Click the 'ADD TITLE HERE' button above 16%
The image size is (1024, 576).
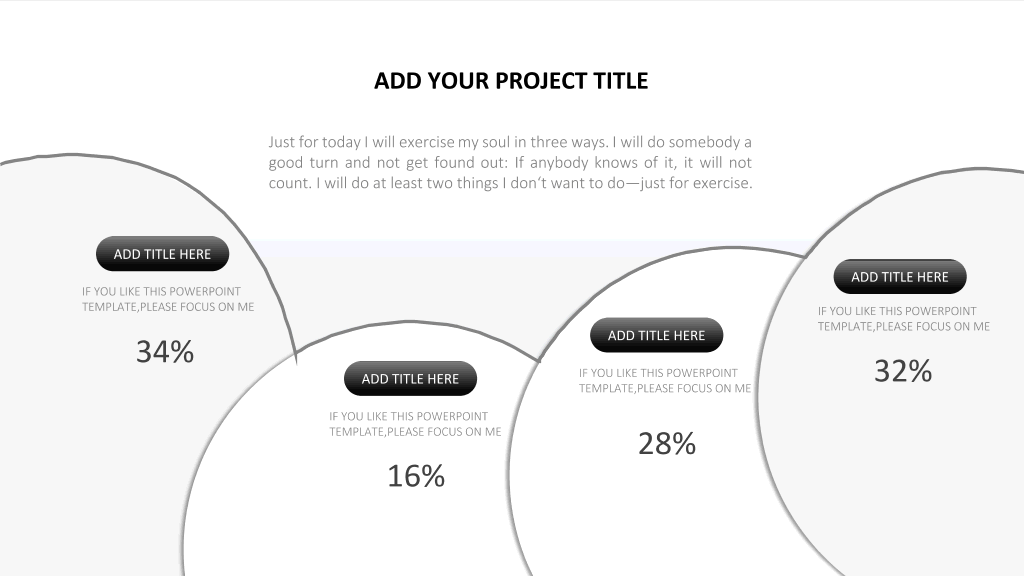[410, 379]
